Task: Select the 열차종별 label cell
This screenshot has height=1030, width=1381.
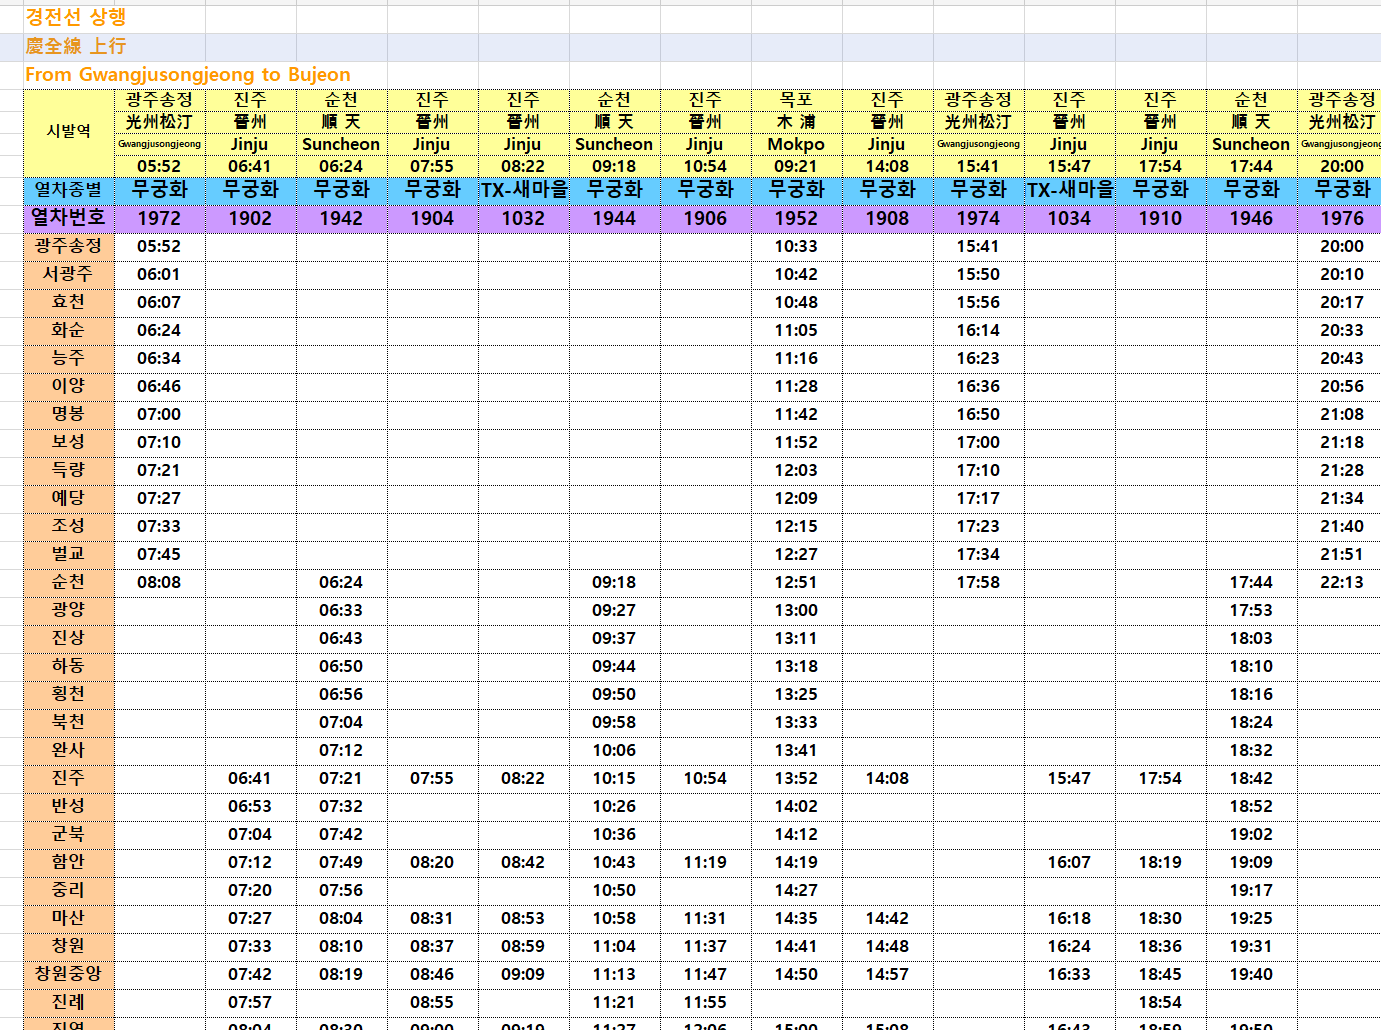Action: tap(69, 190)
